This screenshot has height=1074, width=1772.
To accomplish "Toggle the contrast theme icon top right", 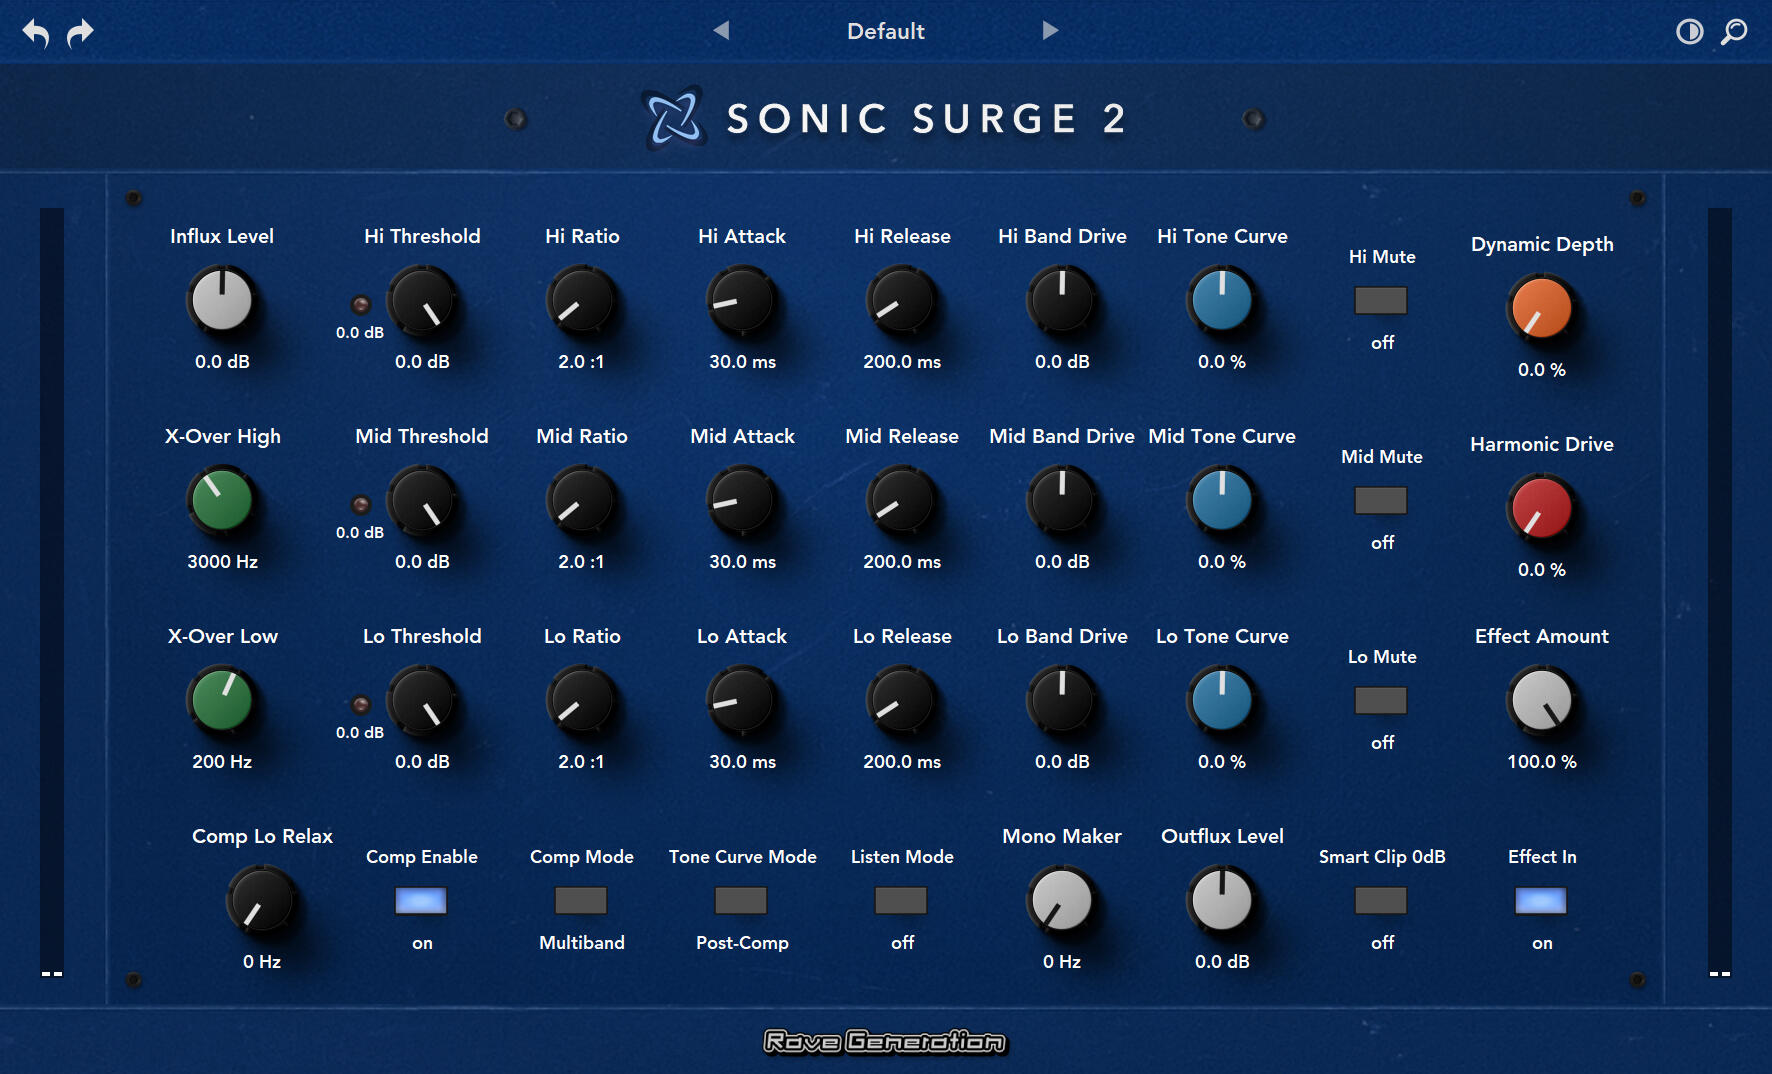I will [x=1689, y=31].
